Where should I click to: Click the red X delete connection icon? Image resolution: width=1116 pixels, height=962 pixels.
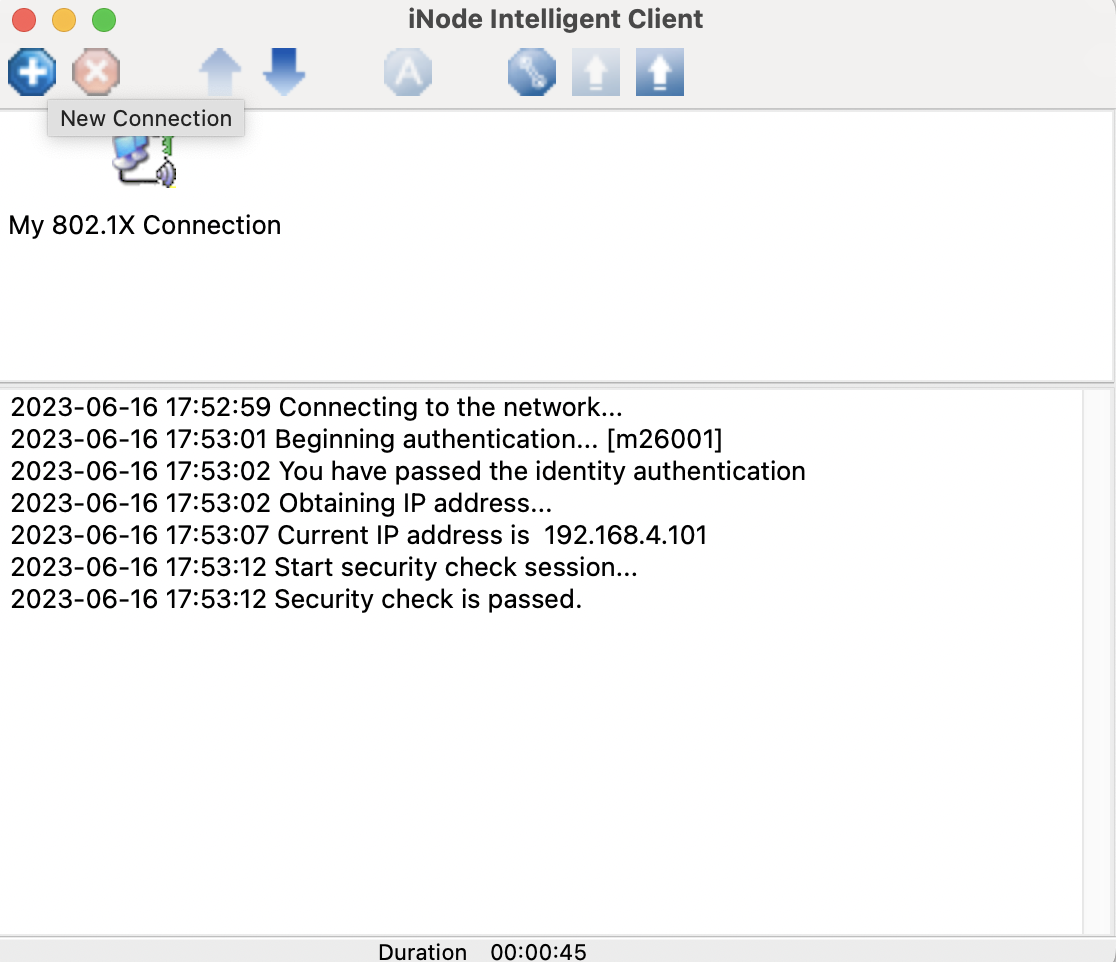tap(96, 72)
